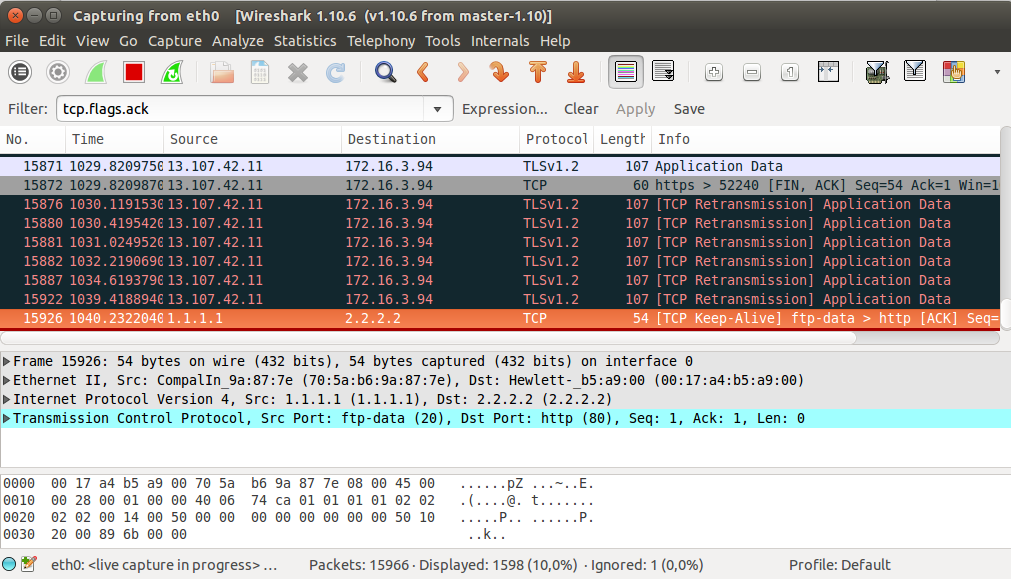Click the packet list horizontal scrollbar
The height and width of the screenshot is (579, 1011).
pyautogui.click(x=500, y=338)
